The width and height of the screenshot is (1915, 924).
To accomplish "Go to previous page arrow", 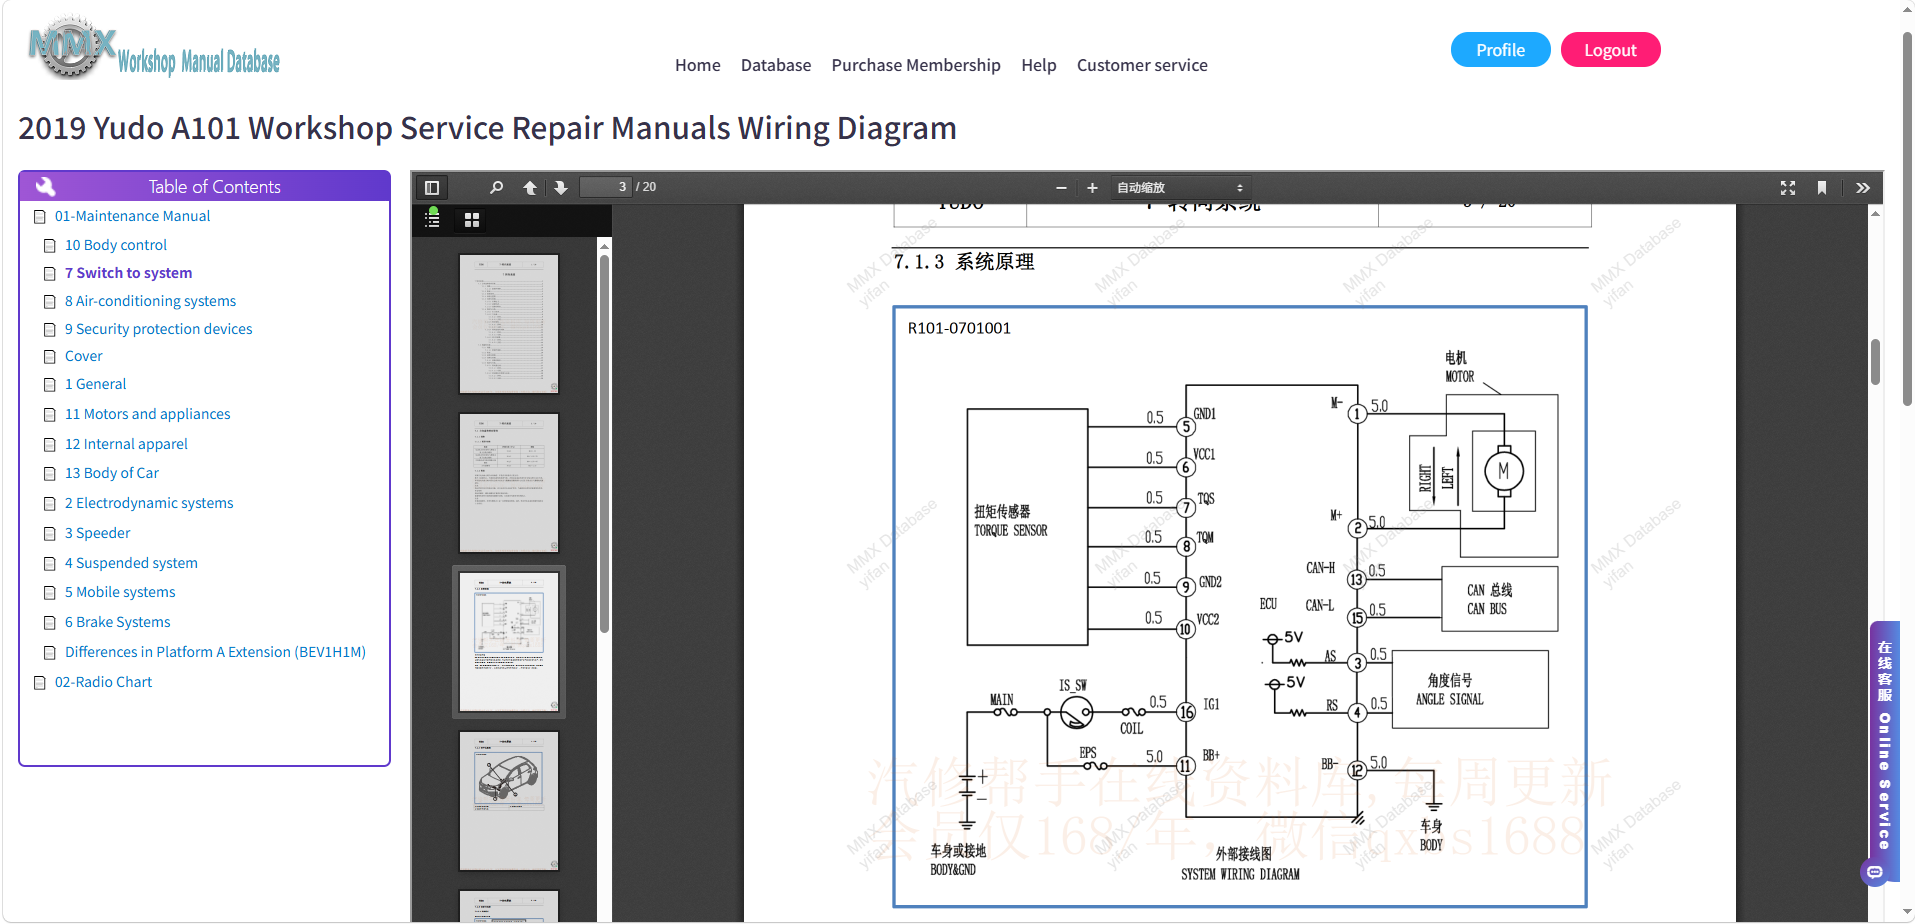I will click(x=530, y=188).
